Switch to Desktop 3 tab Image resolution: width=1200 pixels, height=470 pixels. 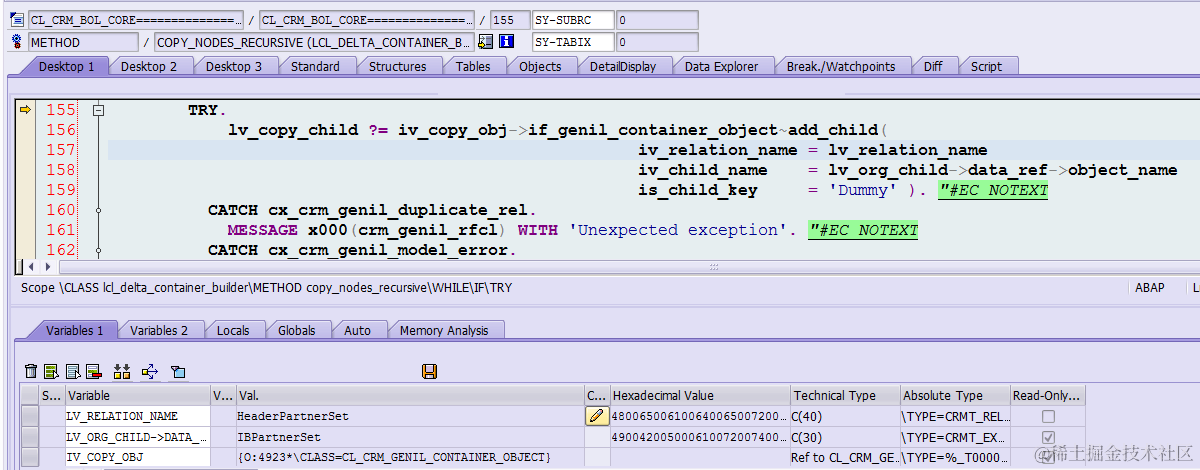coord(234,66)
